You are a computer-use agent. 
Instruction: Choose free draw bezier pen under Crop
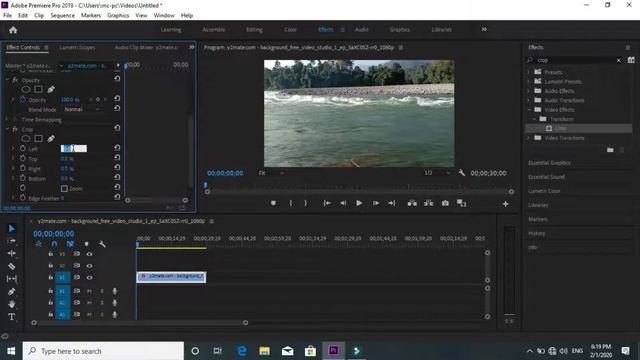click(x=51, y=139)
